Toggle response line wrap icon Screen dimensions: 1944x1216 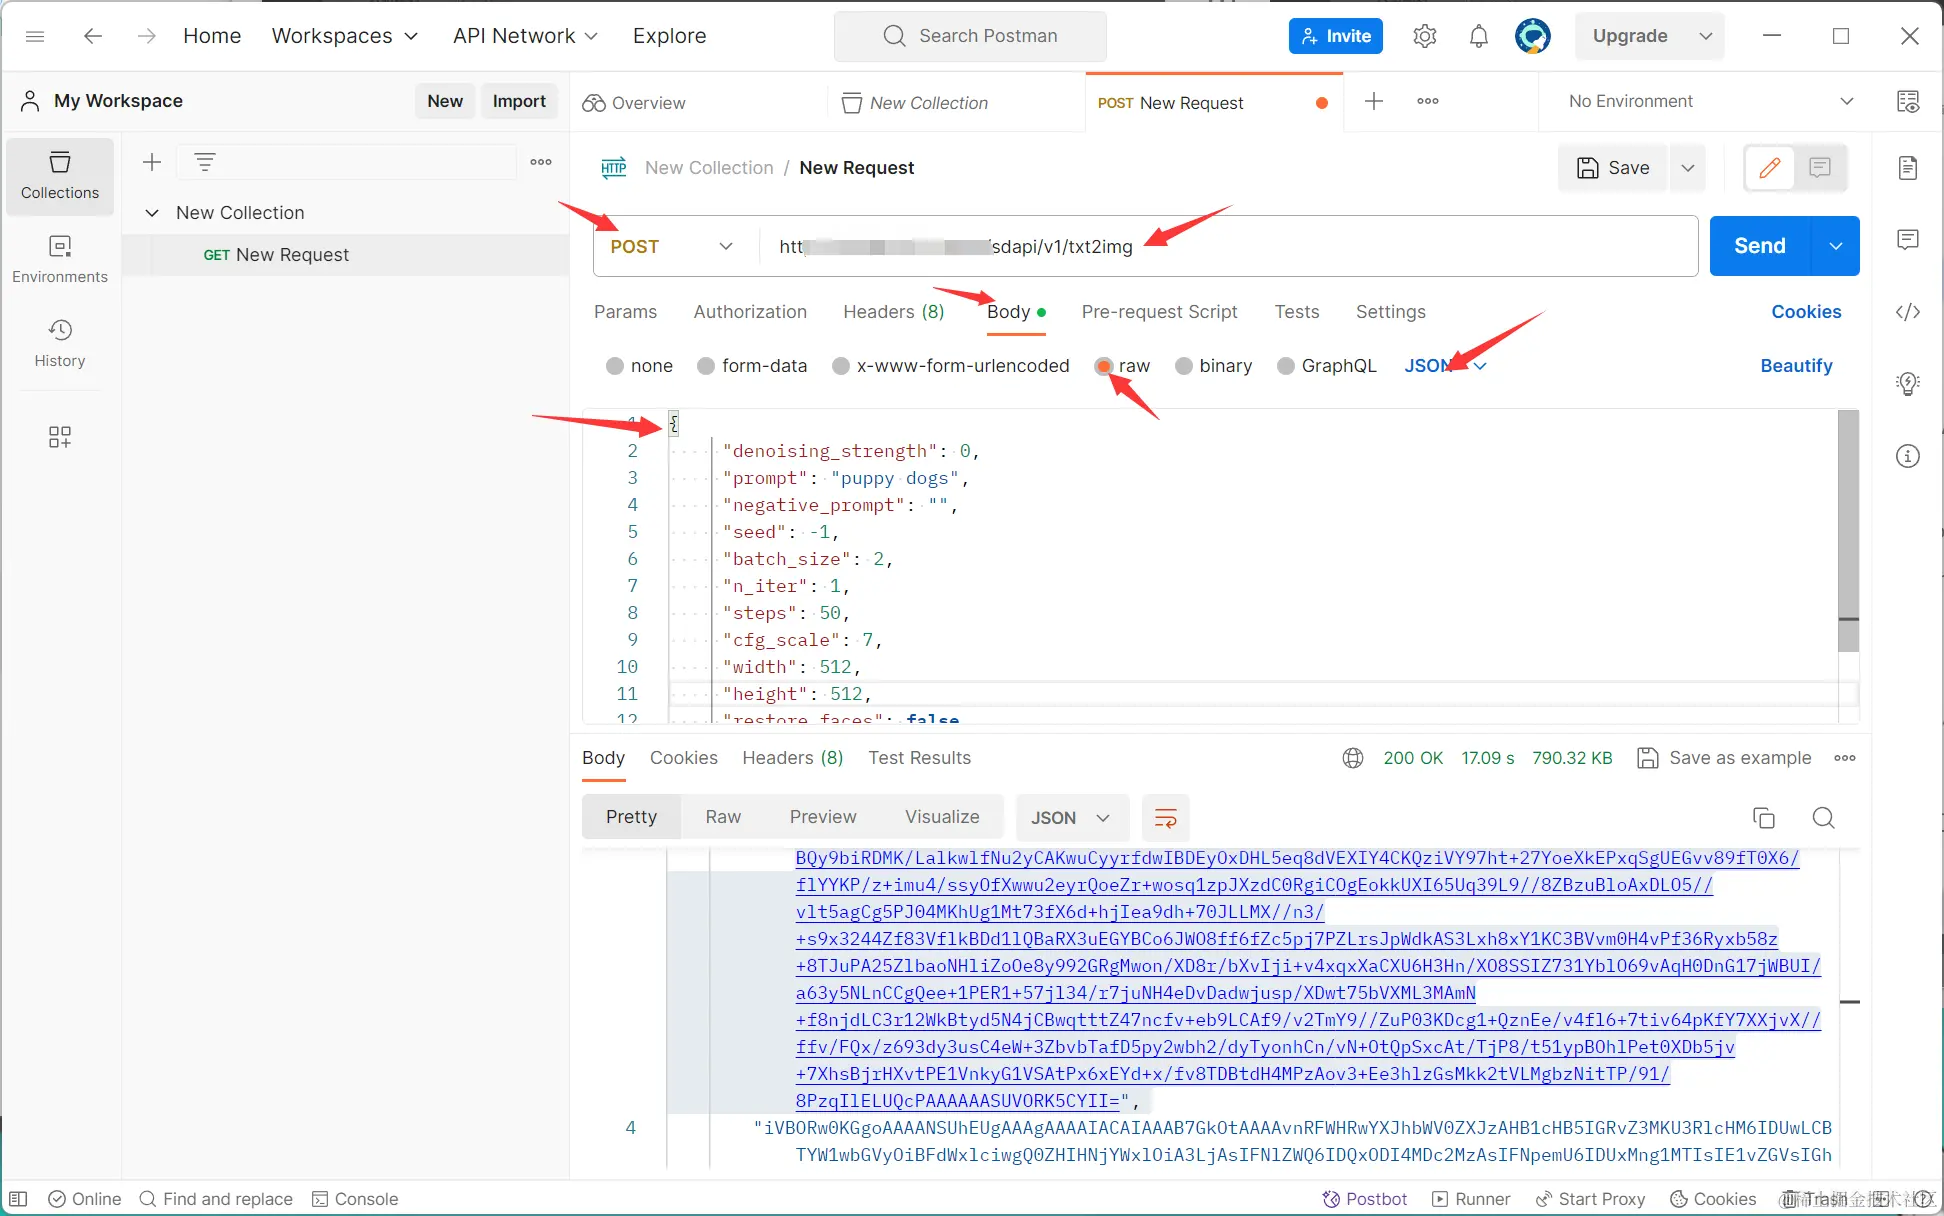point(1166,818)
